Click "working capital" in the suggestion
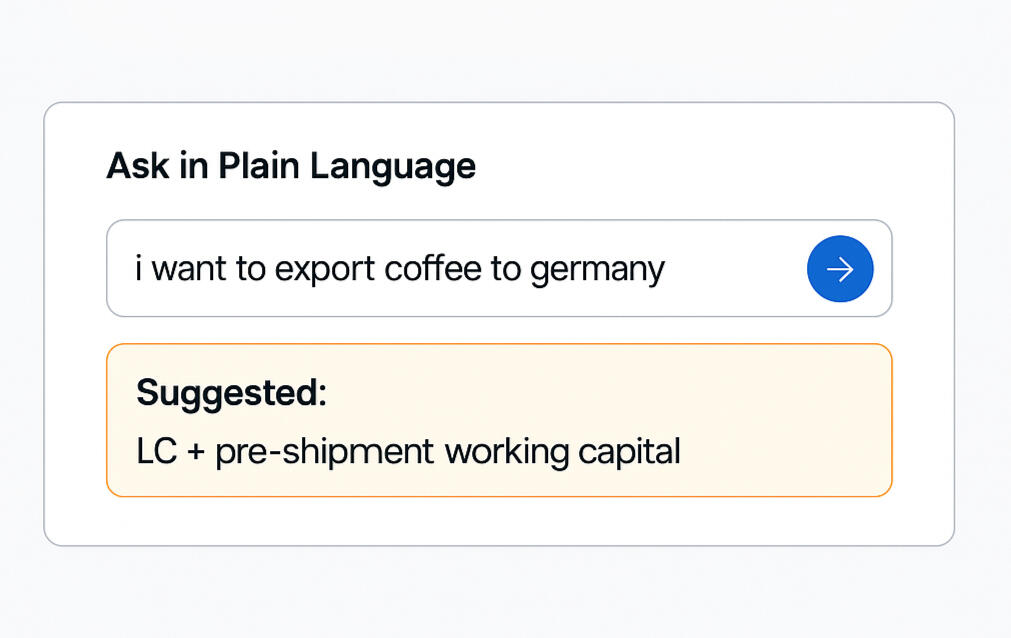The width and height of the screenshot is (1011, 638). click(562, 452)
